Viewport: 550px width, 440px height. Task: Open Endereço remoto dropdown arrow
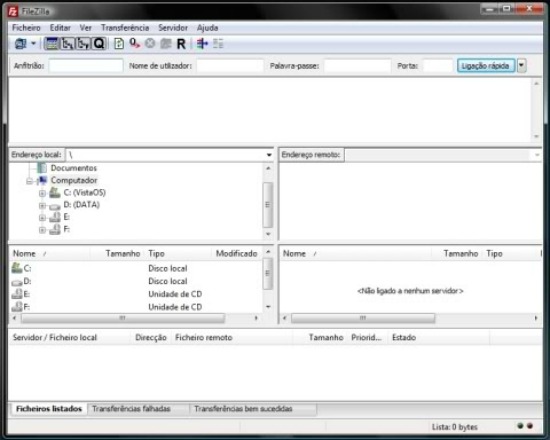537,155
